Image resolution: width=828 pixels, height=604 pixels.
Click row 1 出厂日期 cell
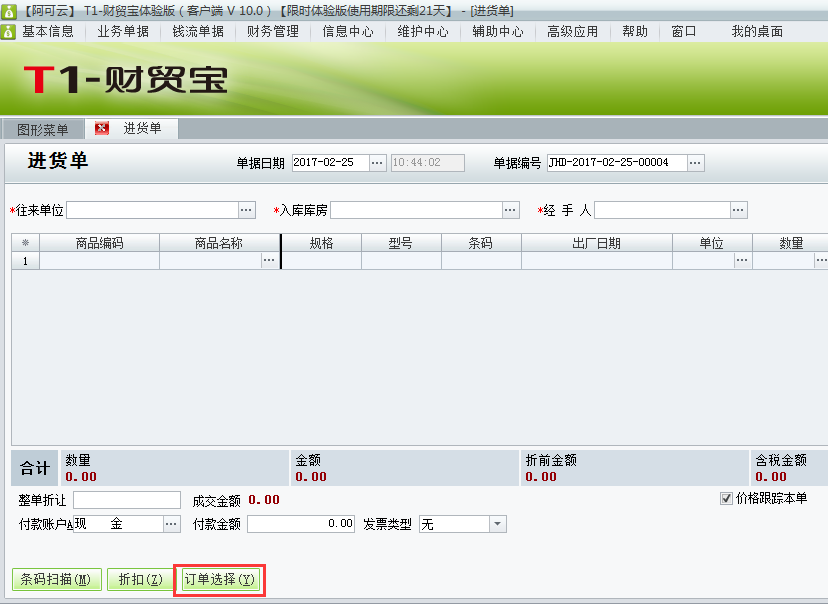pyautogui.click(x=597, y=261)
